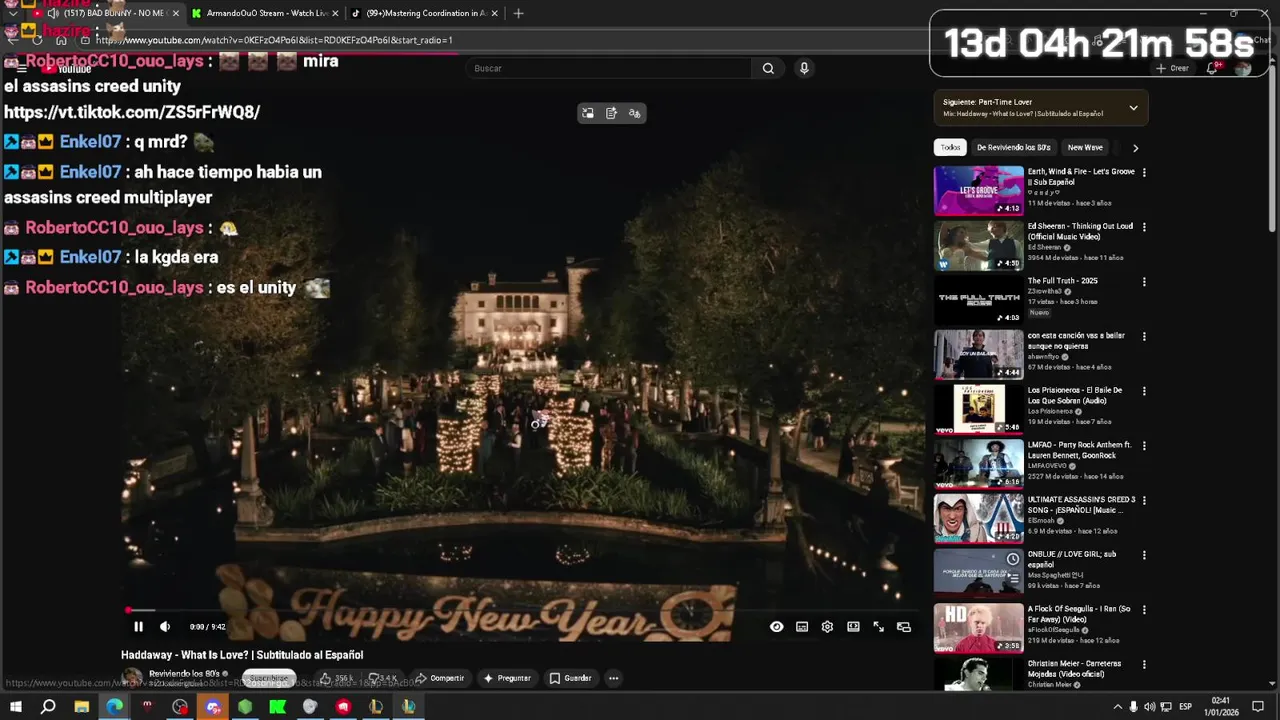Screen dimensions: 1280x720
Task: Click the picture-in-picture icon over video
Action: (588, 113)
